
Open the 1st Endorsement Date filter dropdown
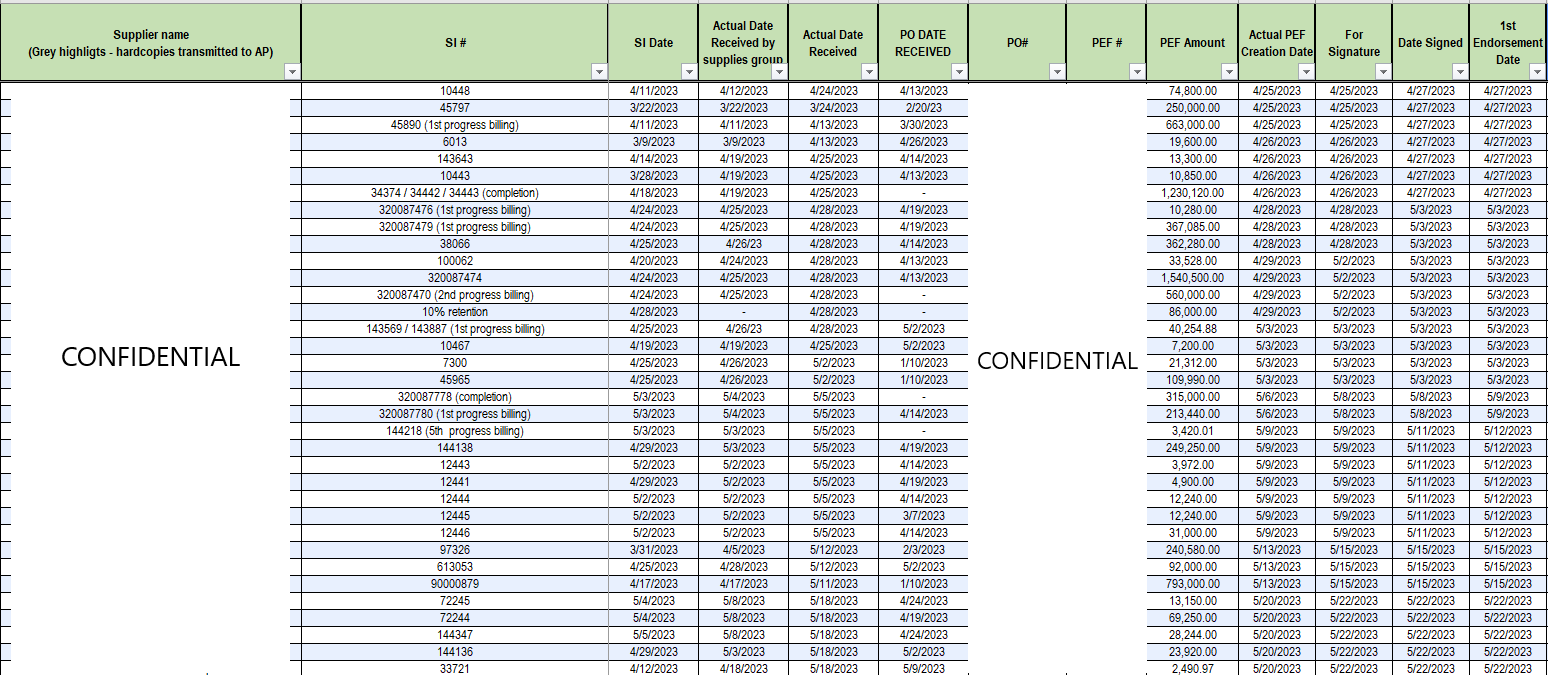(1538, 72)
